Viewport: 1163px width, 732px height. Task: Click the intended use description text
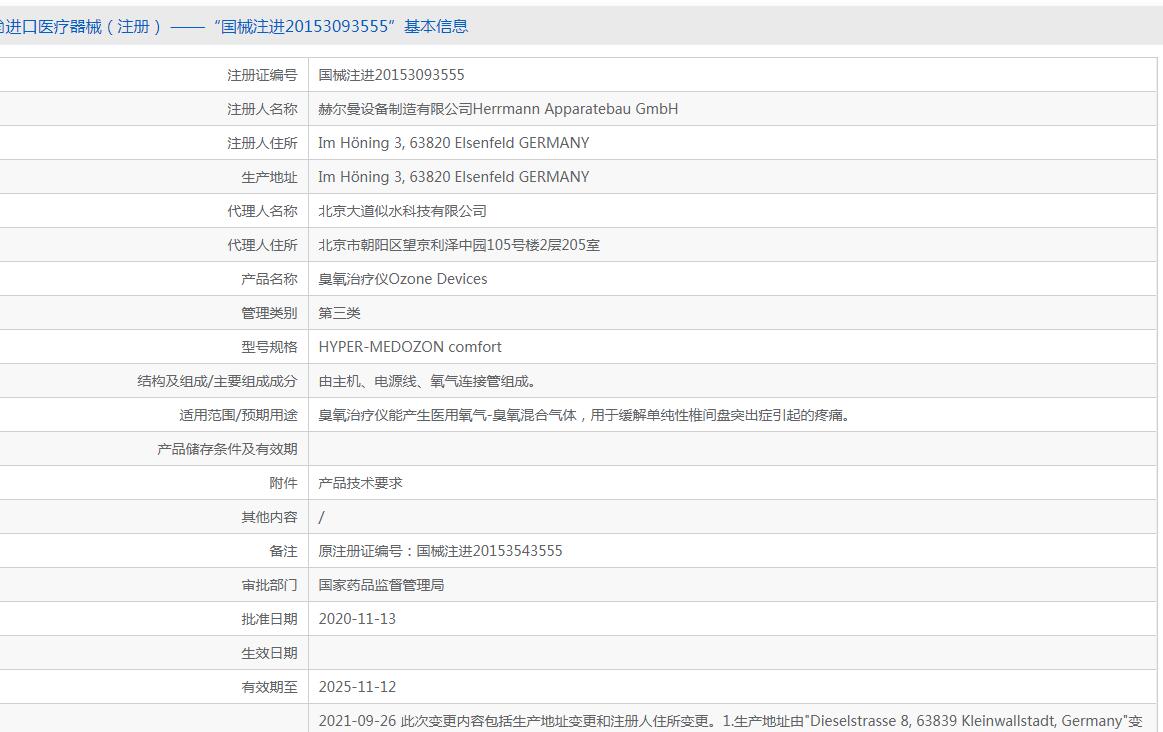[584, 415]
